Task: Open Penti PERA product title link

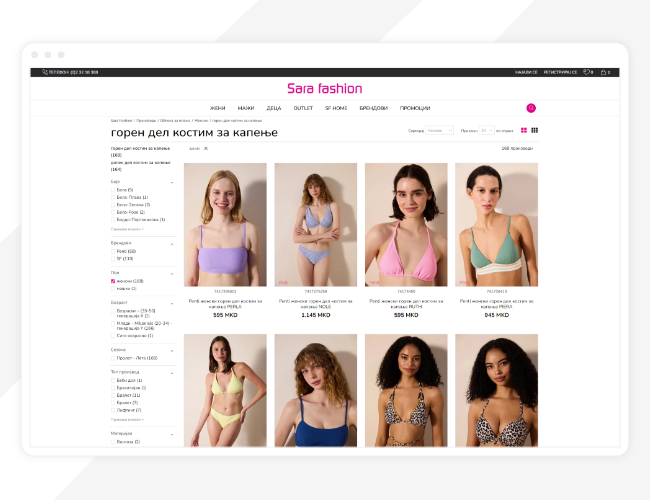Action: pyautogui.click(x=496, y=304)
